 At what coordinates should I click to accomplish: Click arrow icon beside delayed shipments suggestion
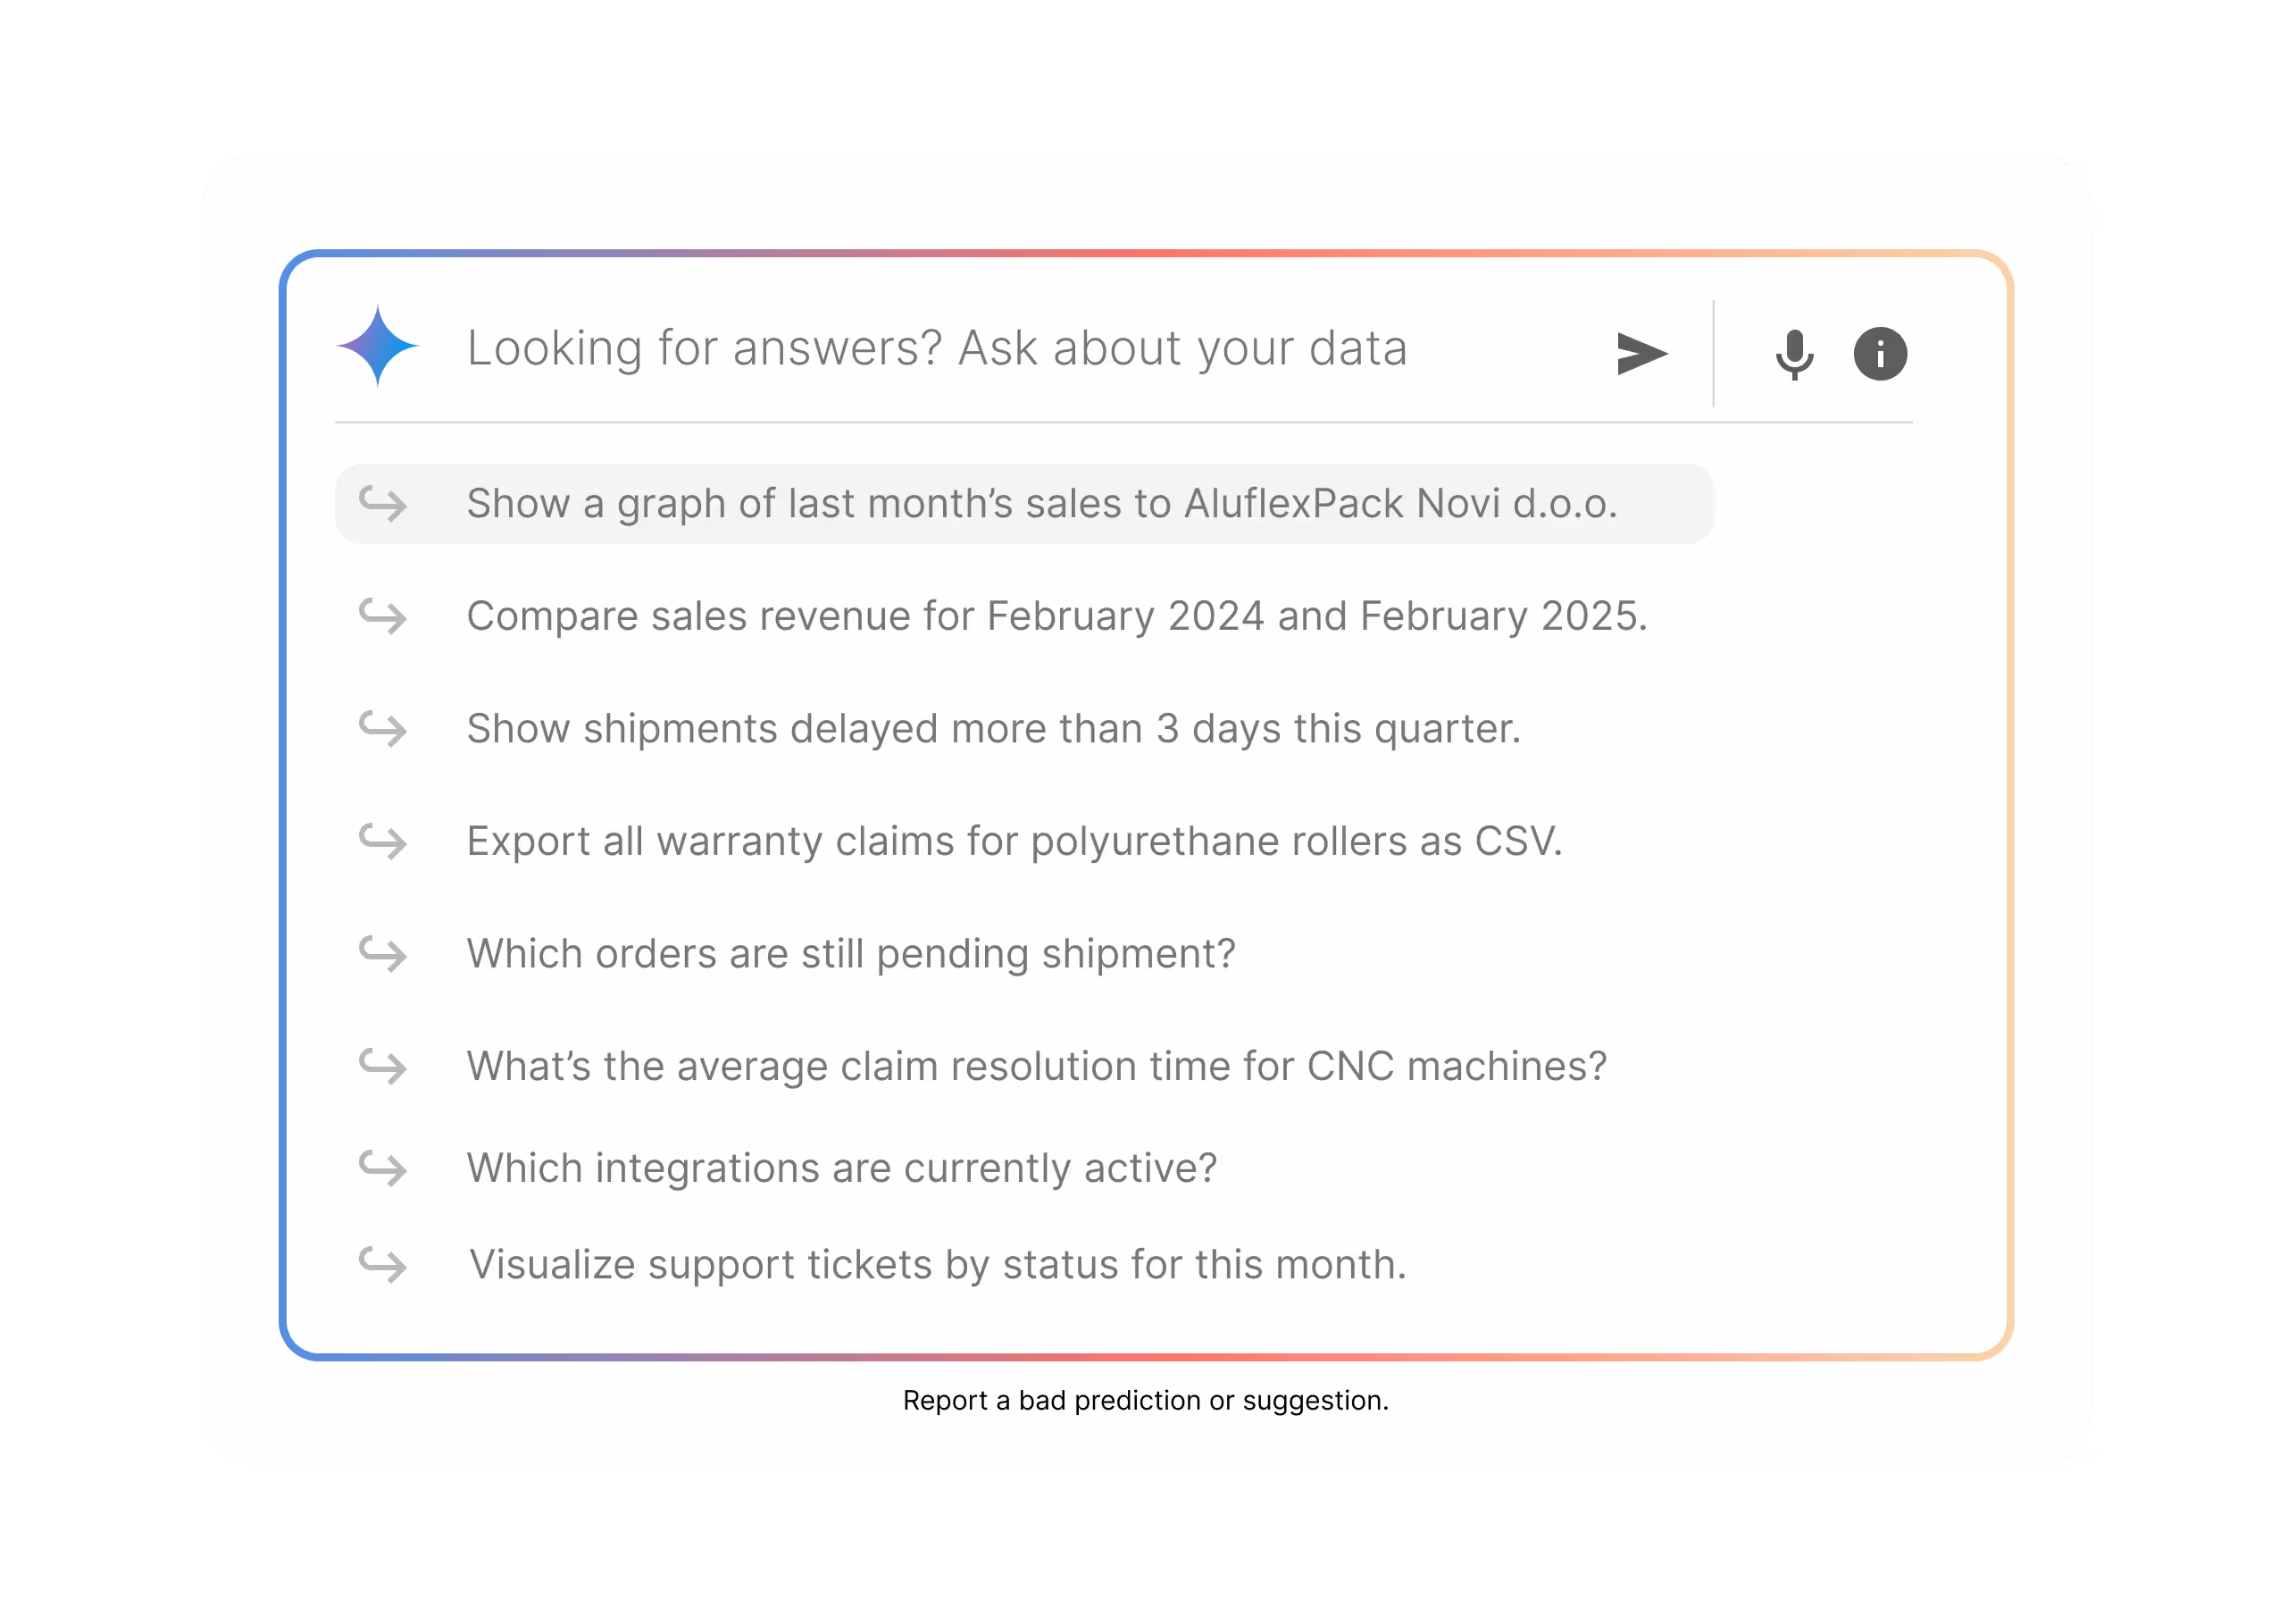pos(383,729)
